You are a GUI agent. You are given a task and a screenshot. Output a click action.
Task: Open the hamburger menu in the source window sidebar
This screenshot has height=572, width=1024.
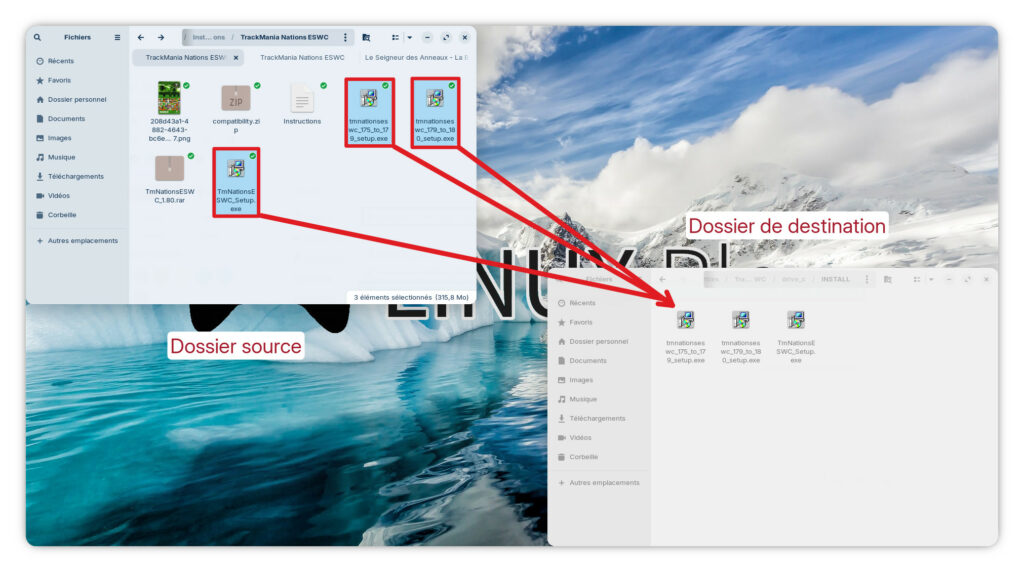coord(117,37)
